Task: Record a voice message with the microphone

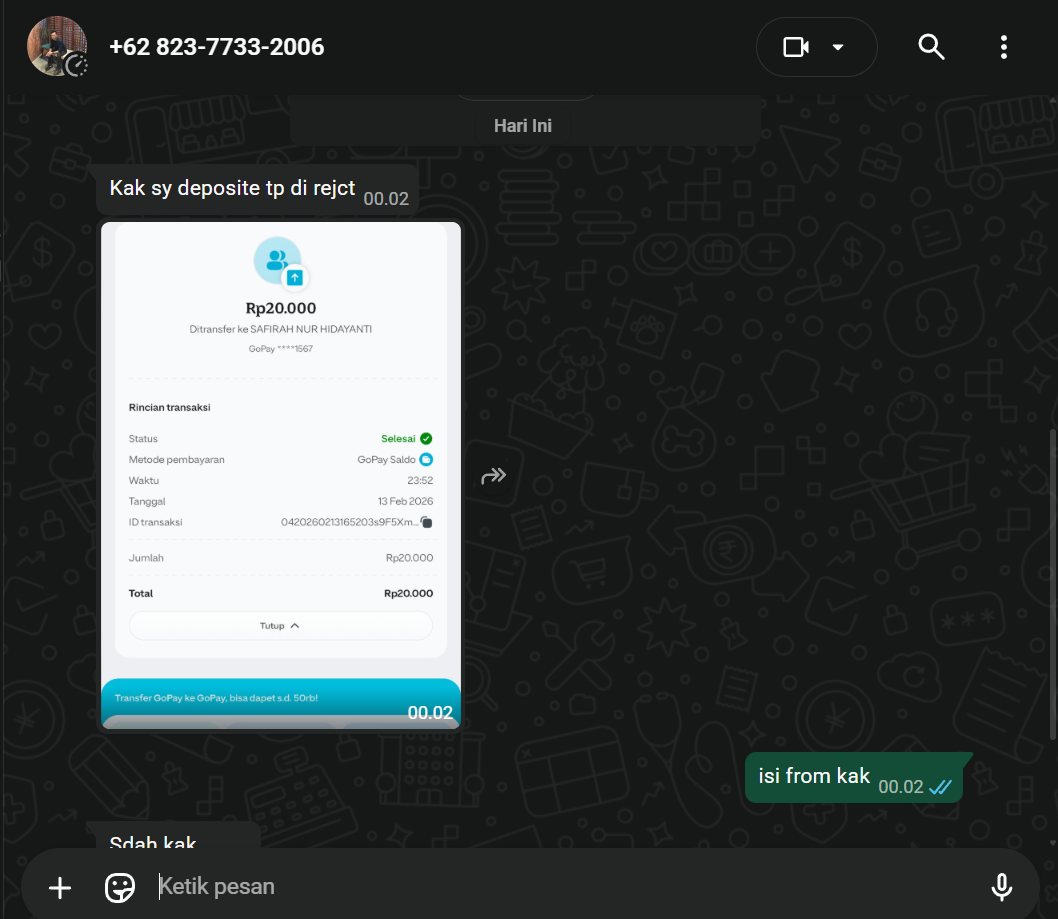Action: pos(1002,887)
